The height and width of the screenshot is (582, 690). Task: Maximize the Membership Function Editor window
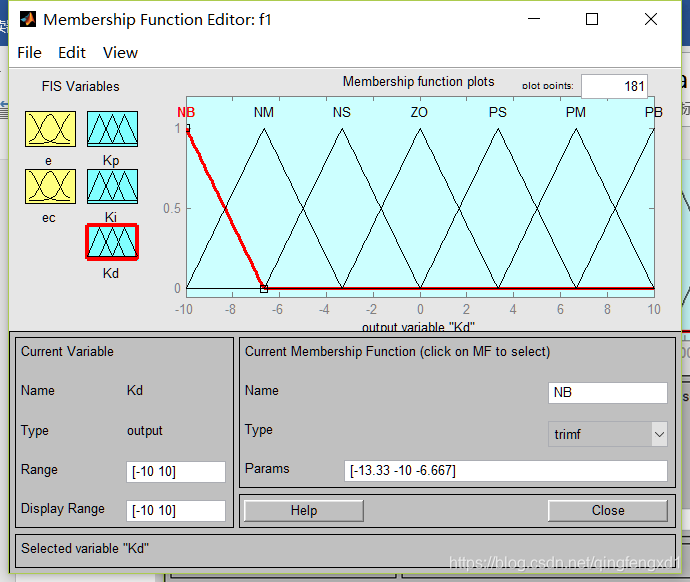coord(592,19)
